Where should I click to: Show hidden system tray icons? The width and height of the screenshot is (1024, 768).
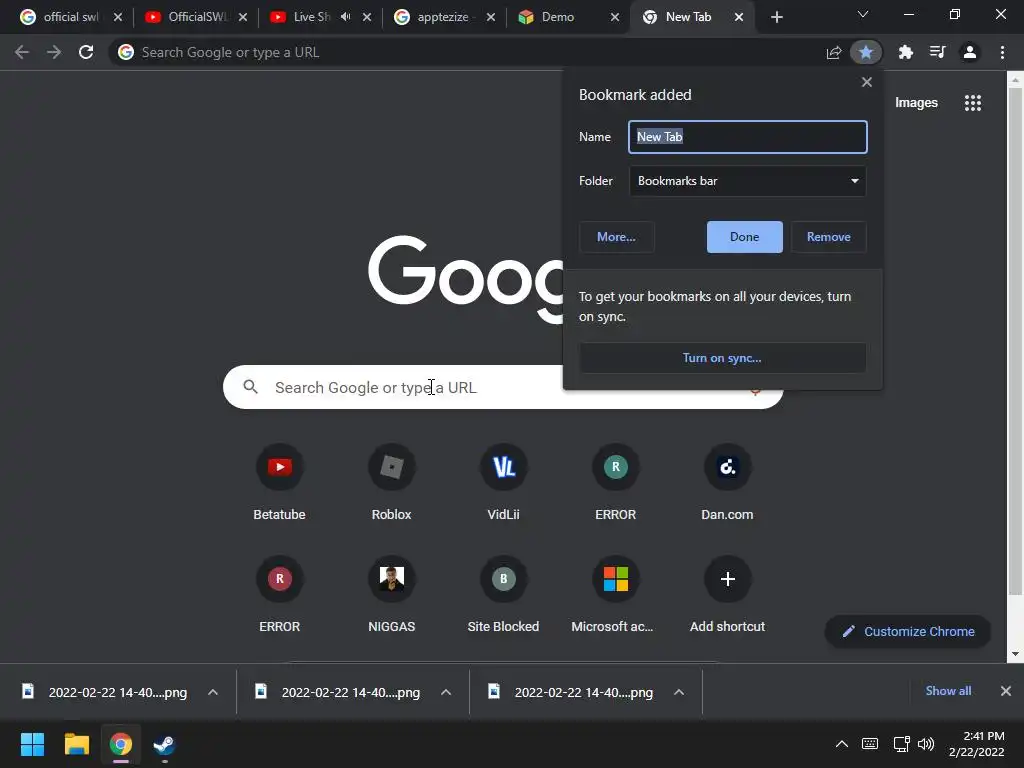842,744
